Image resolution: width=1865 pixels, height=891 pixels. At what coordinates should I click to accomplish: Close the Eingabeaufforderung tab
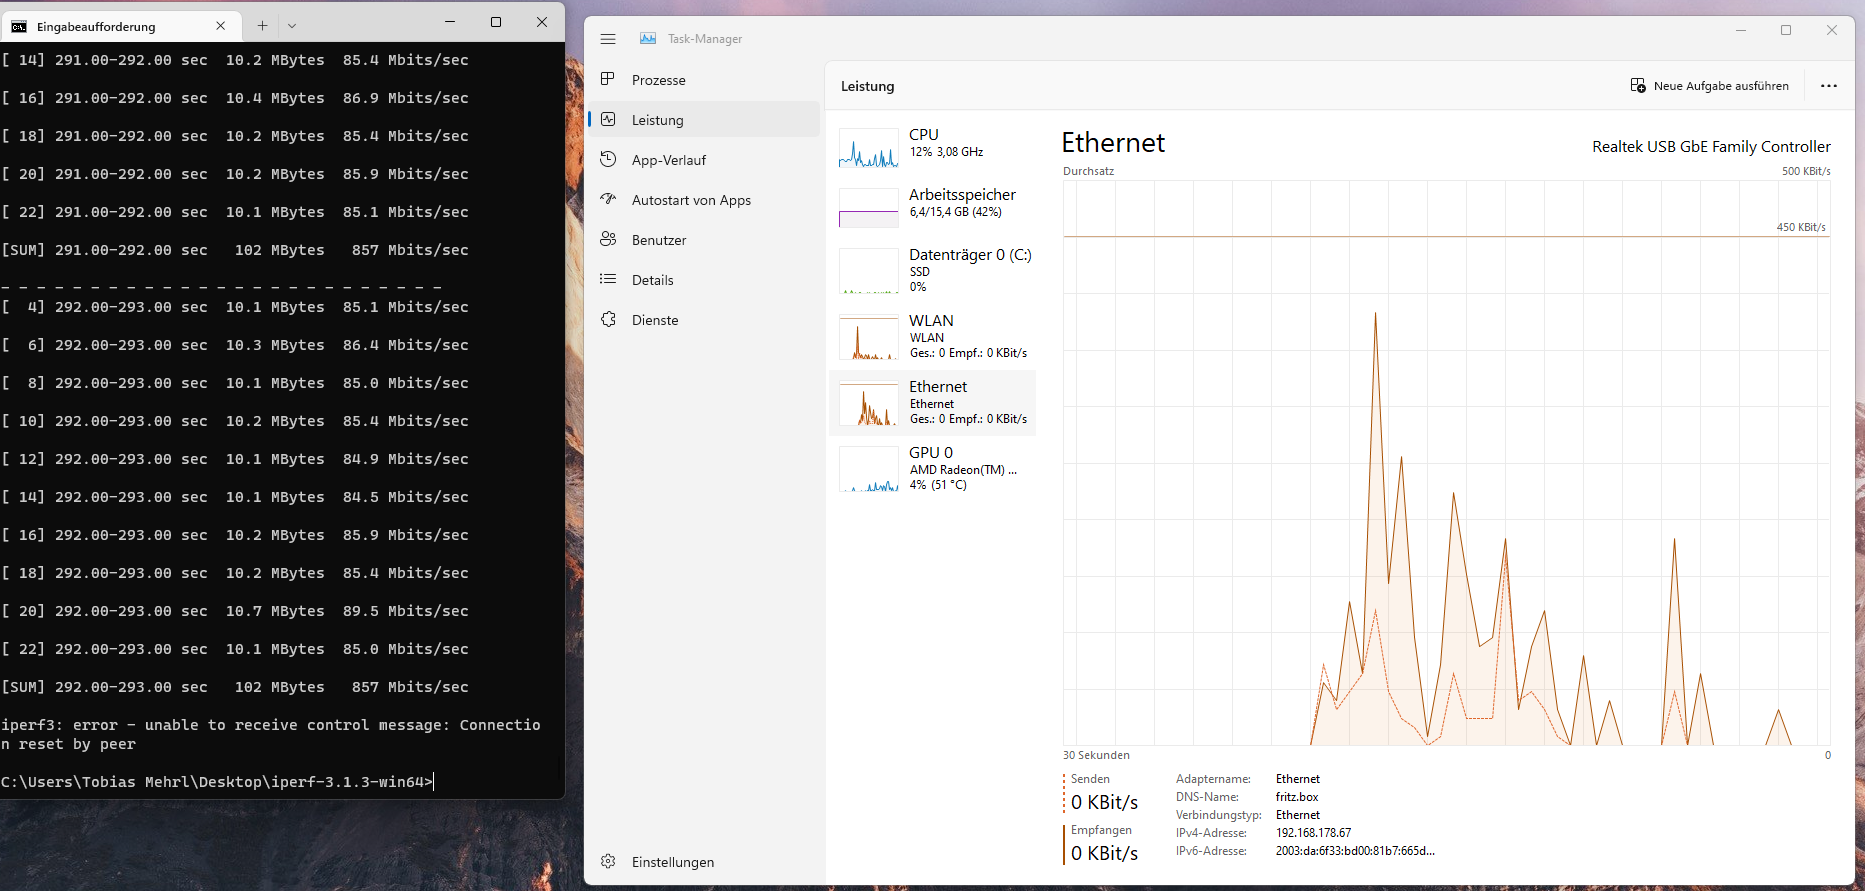(x=221, y=26)
